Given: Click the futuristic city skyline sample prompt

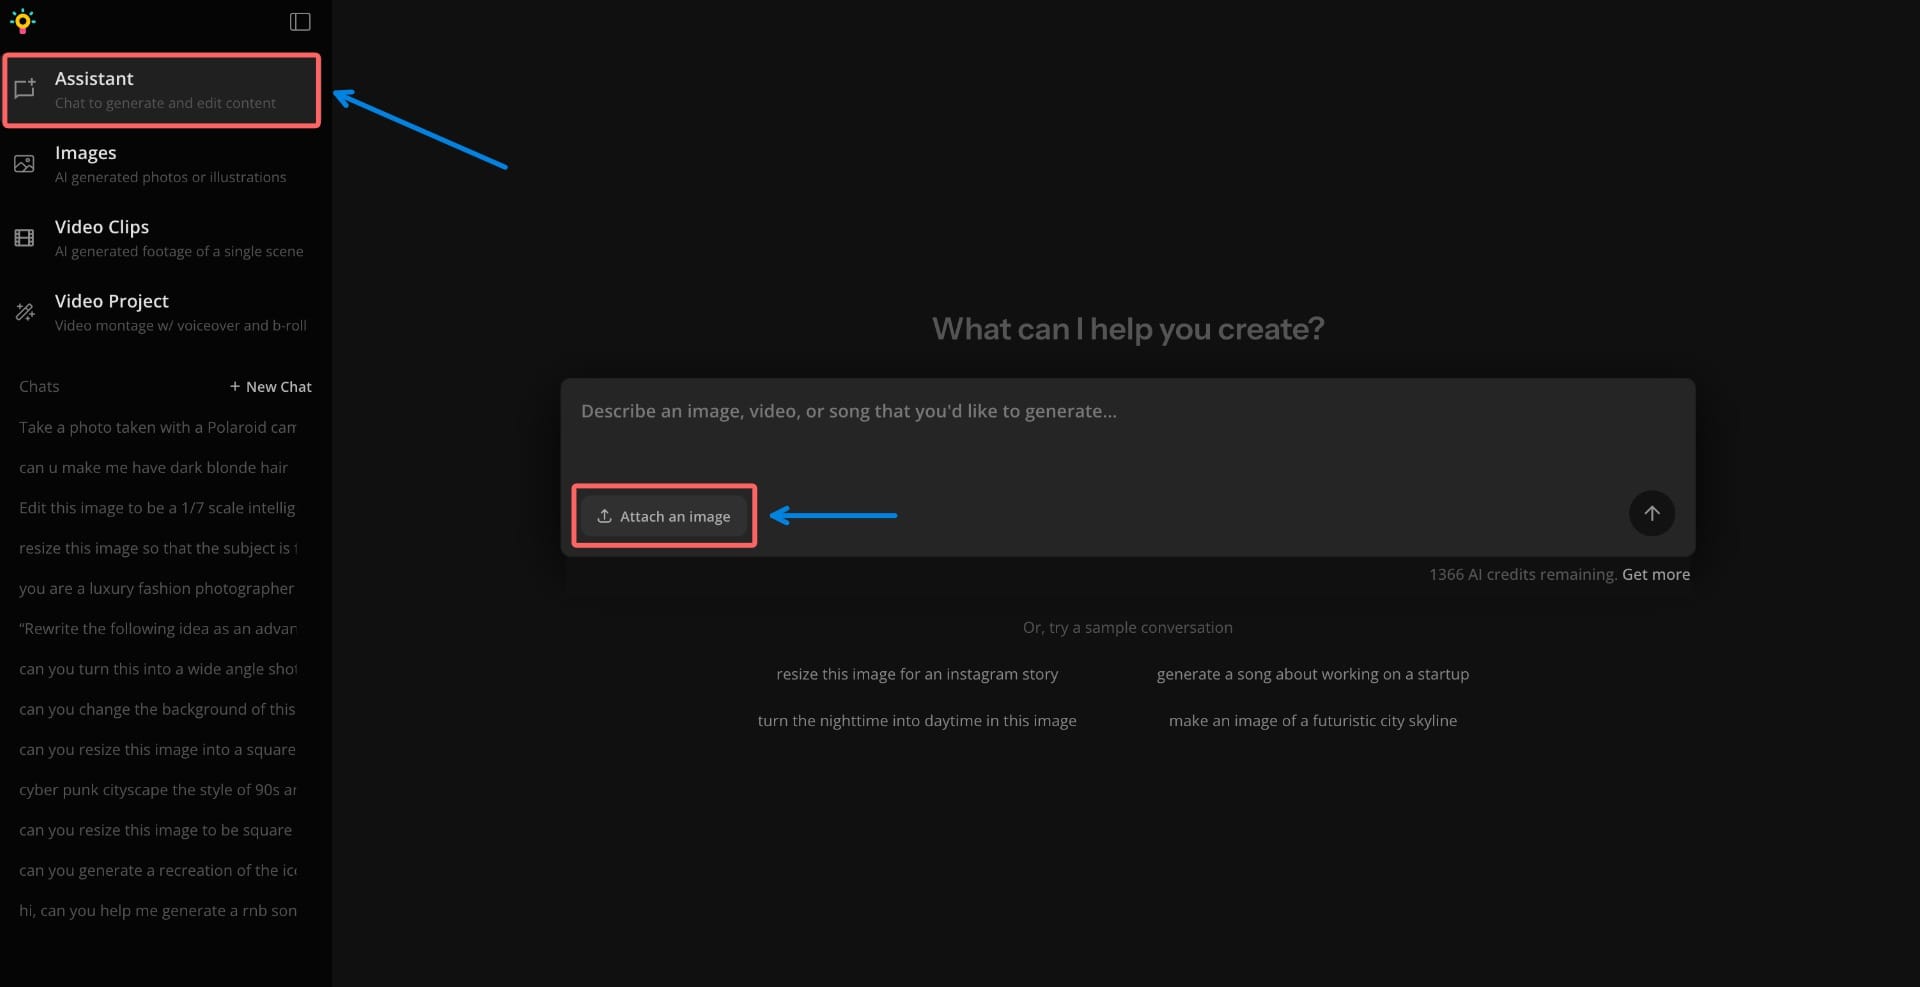Looking at the screenshot, I should (x=1313, y=720).
